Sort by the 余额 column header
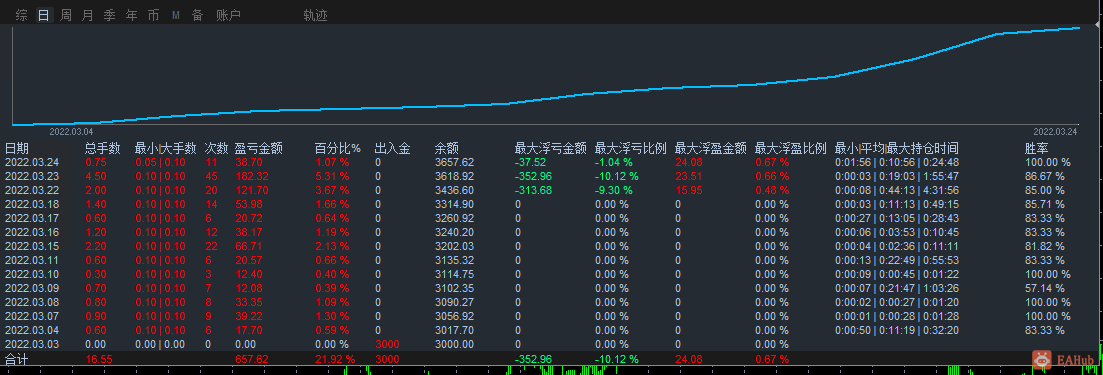 tap(447, 148)
